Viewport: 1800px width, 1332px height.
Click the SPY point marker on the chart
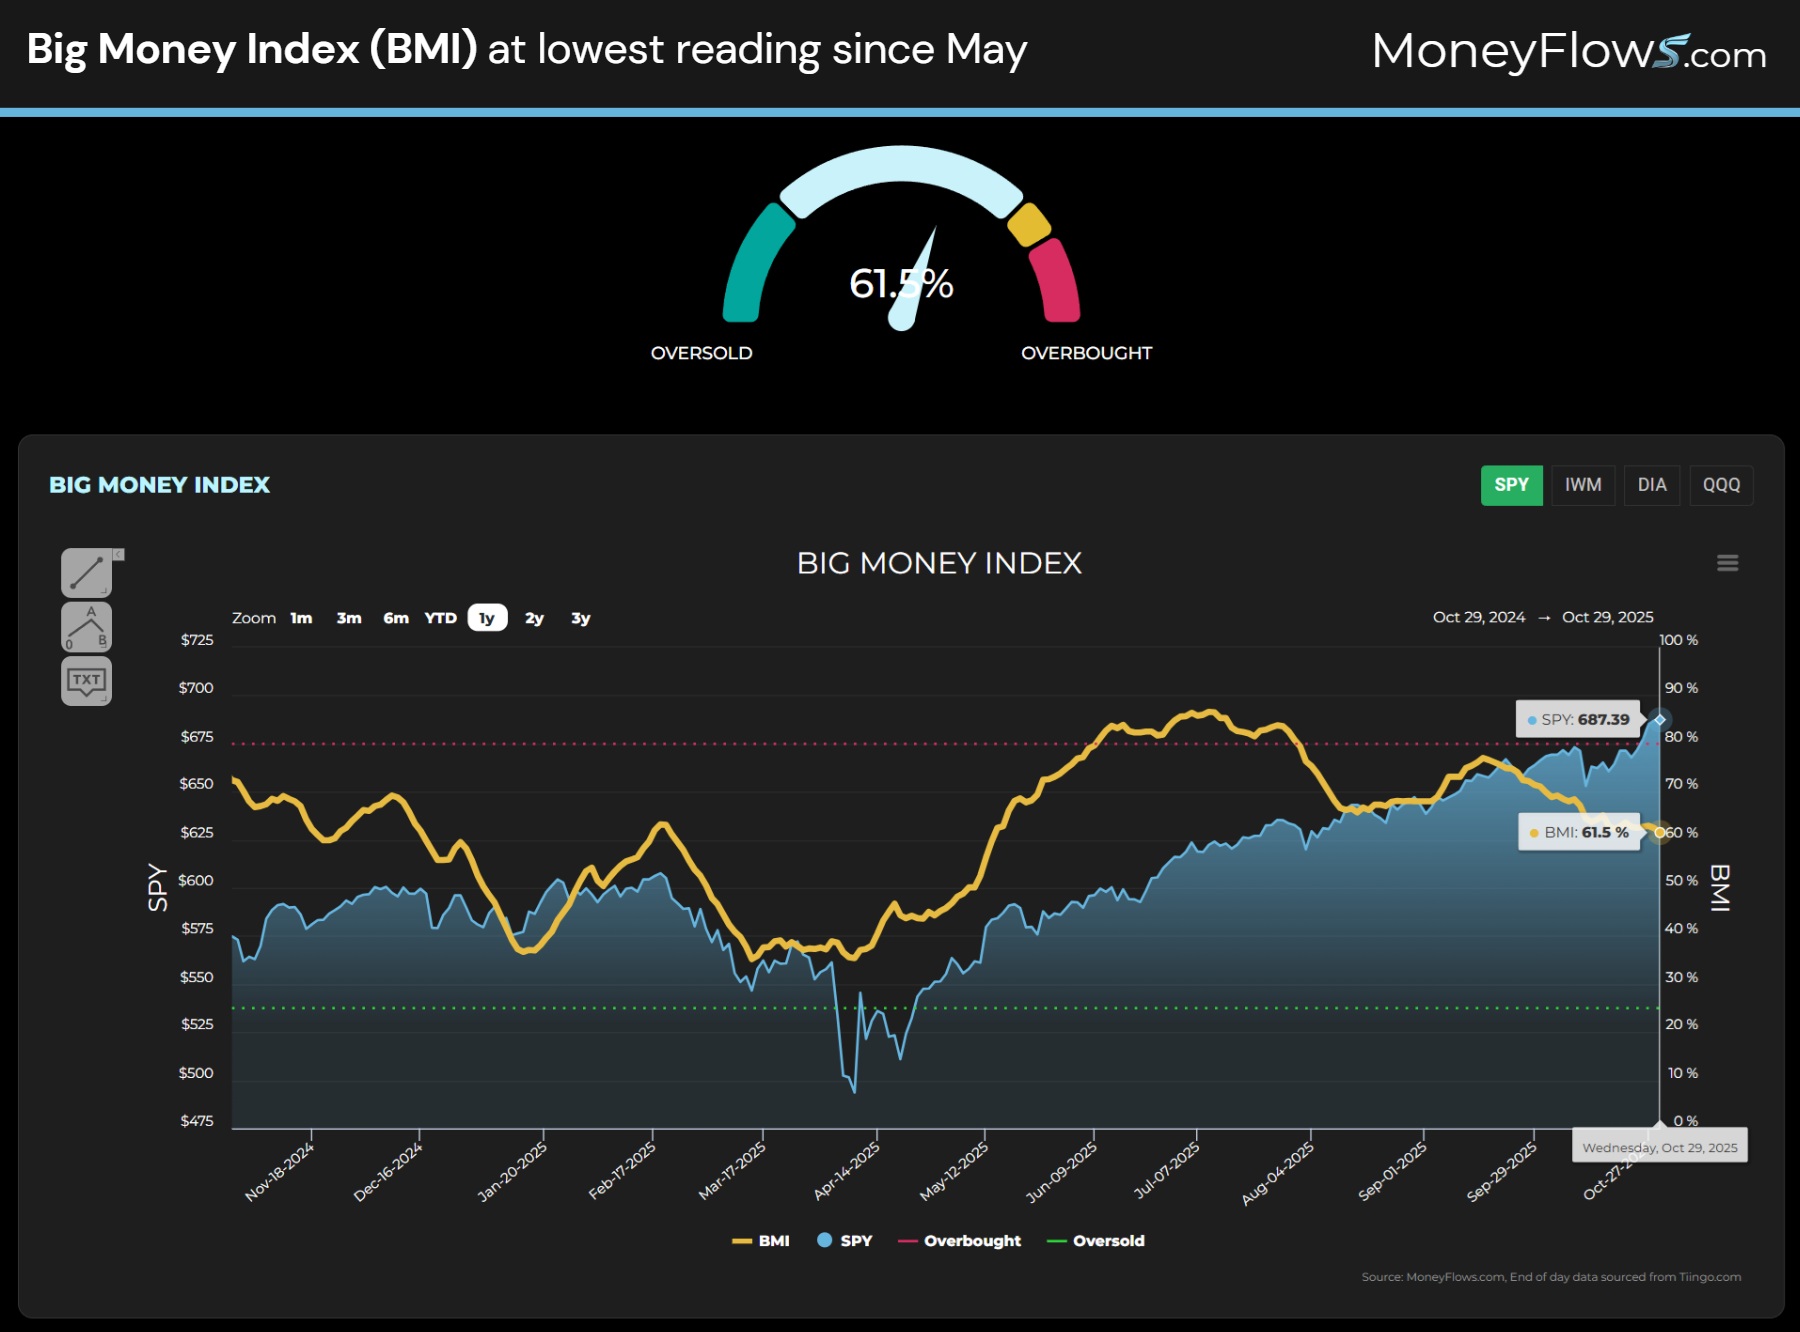click(x=1661, y=719)
